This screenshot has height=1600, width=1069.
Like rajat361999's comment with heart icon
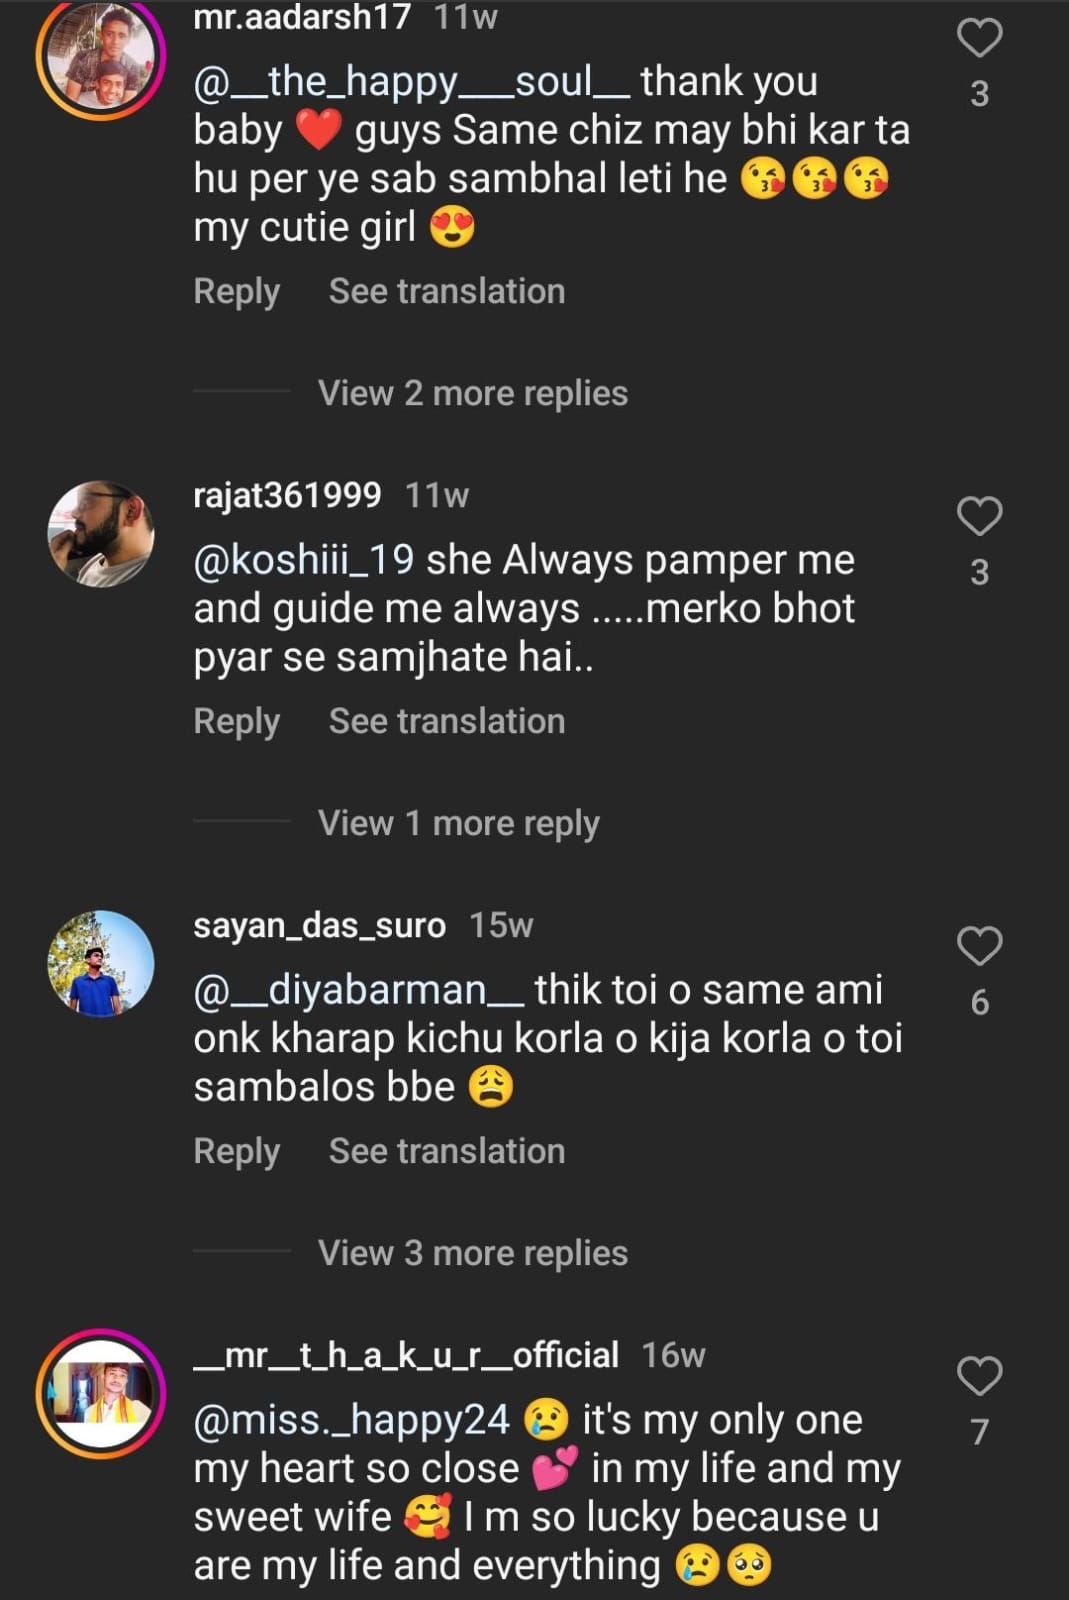tap(979, 516)
